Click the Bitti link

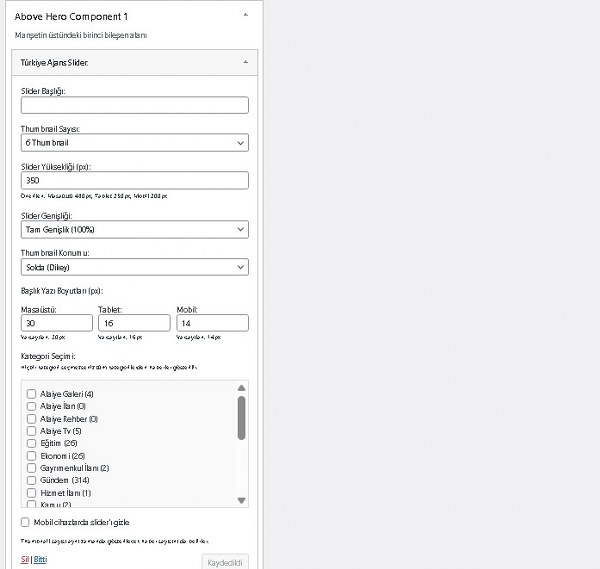coord(40,560)
